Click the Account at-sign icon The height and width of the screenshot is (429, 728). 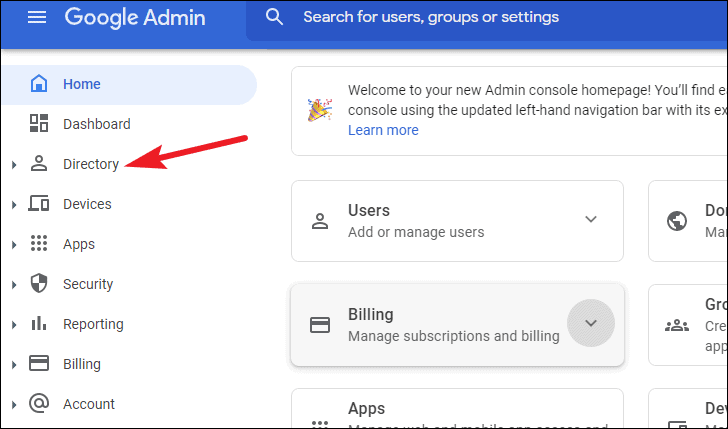pos(39,403)
